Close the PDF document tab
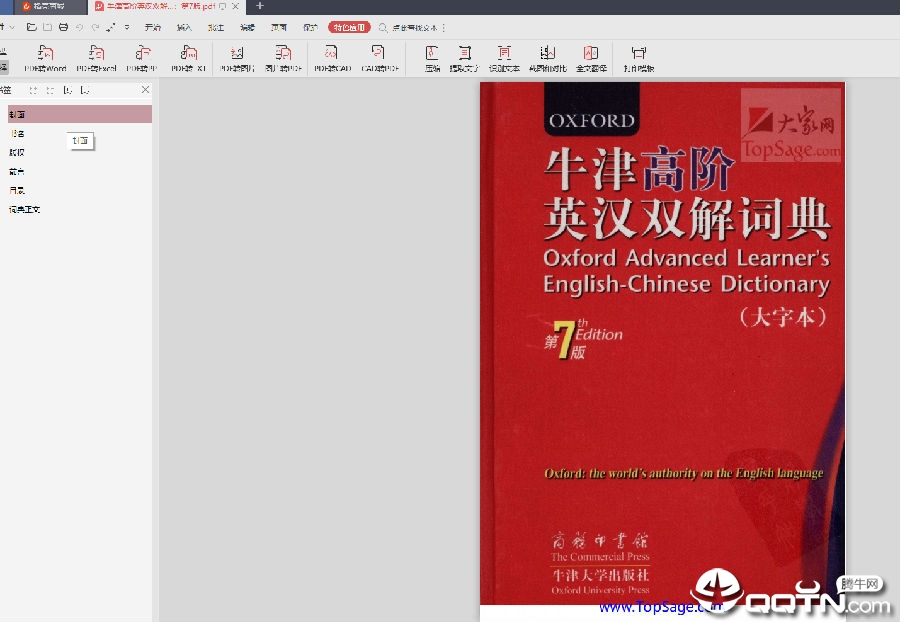Viewport: 900px width, 622px height. click(235, 6)
